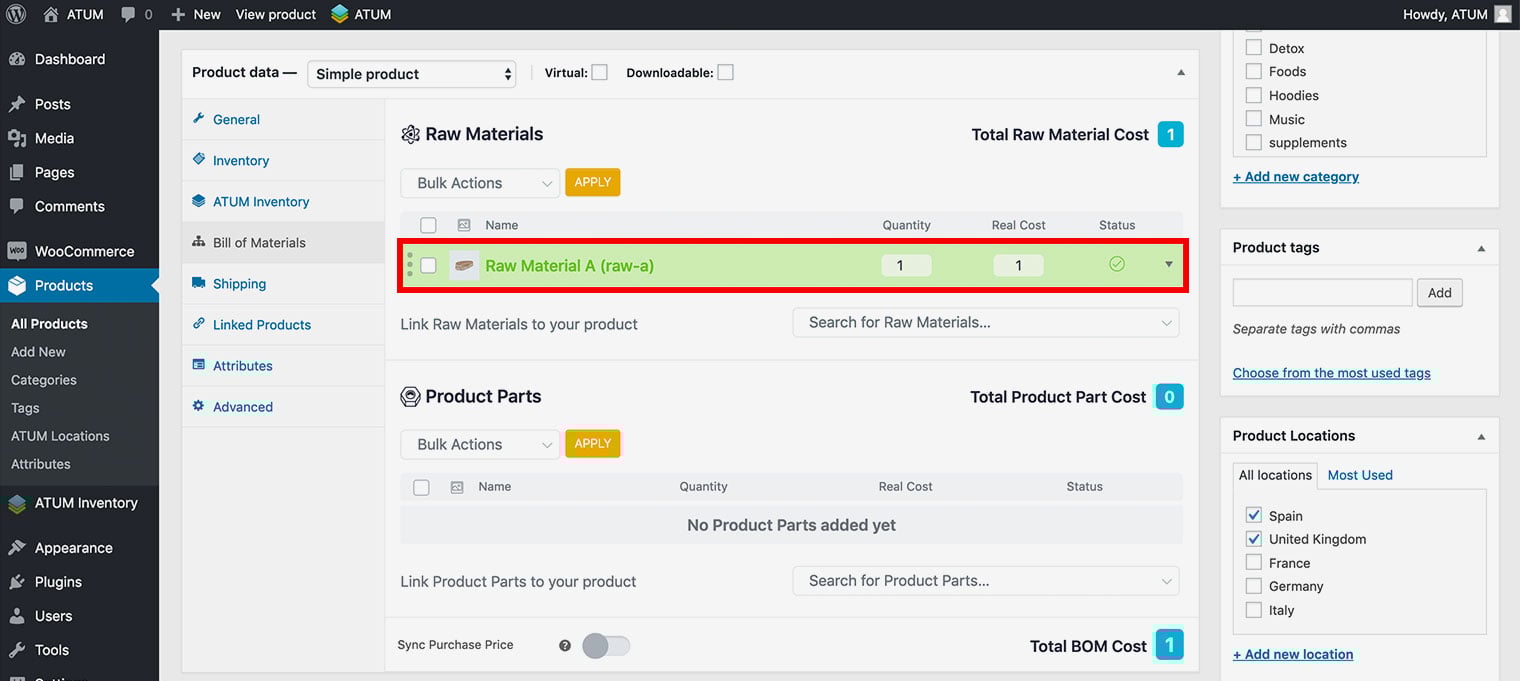Click Raw Material A status check icon
Screen dimensions: 1520x681
pyautogui.click(x=1117, y=264)
